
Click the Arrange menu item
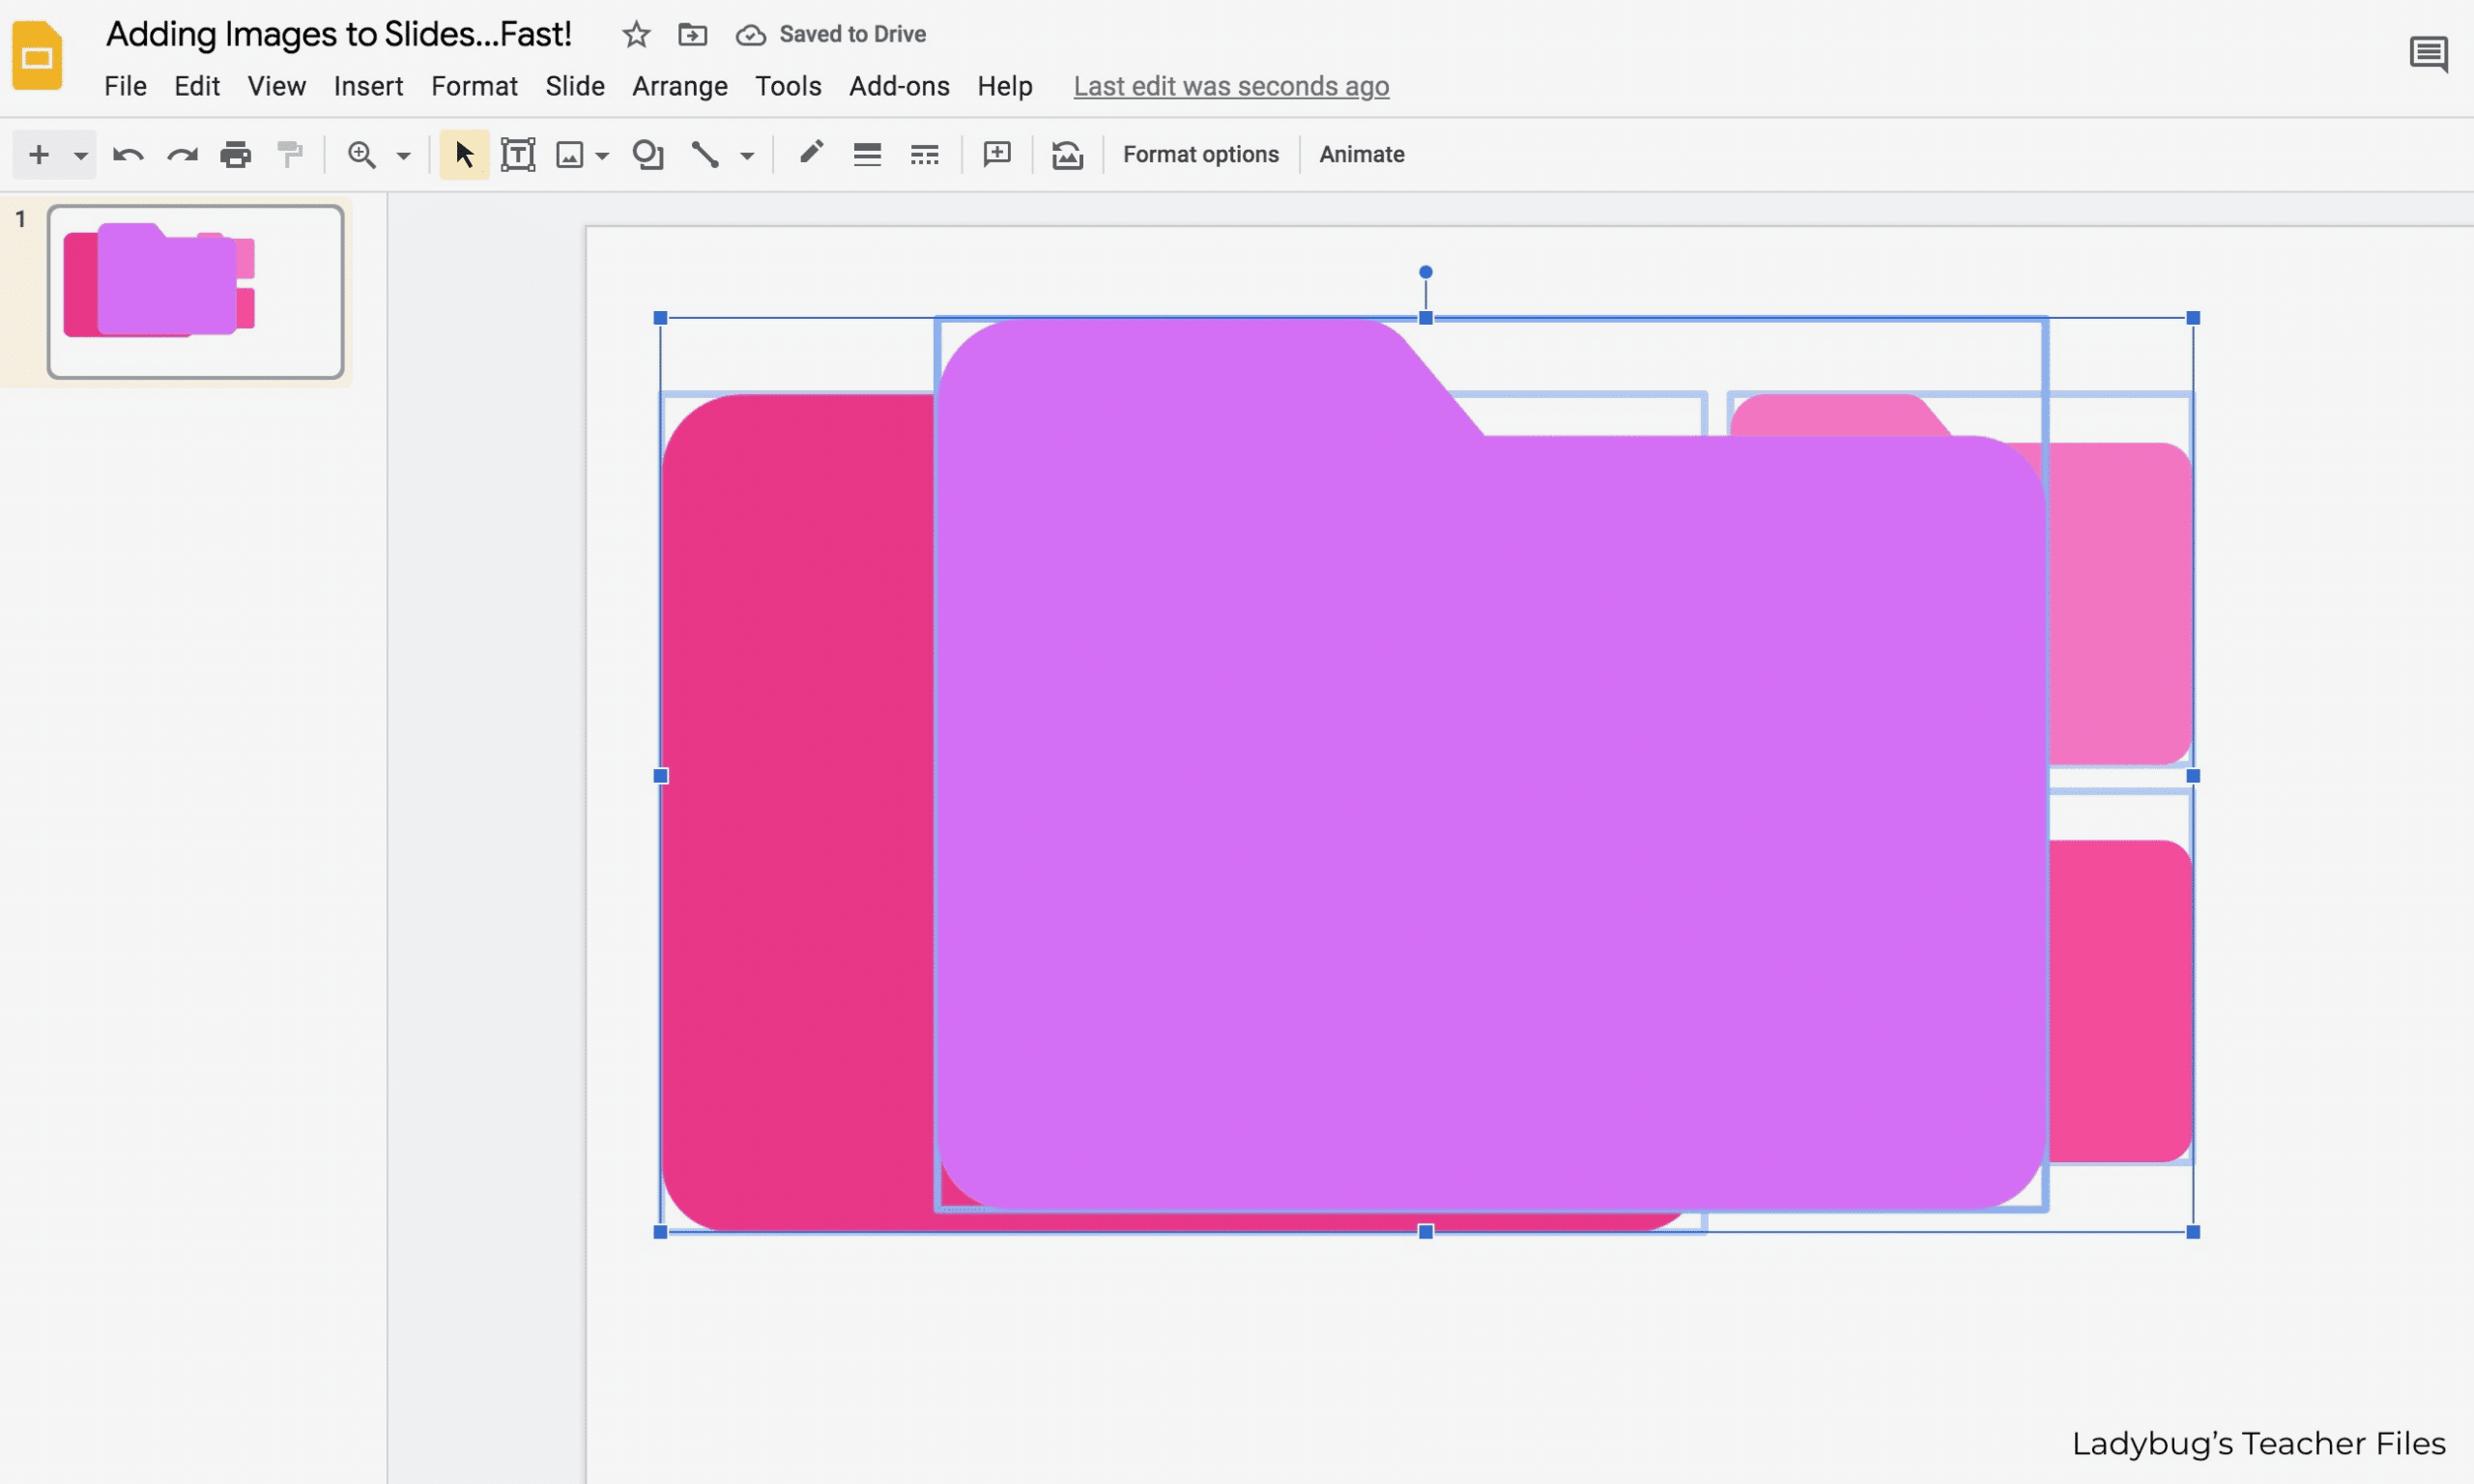click(x=678, y=85)
